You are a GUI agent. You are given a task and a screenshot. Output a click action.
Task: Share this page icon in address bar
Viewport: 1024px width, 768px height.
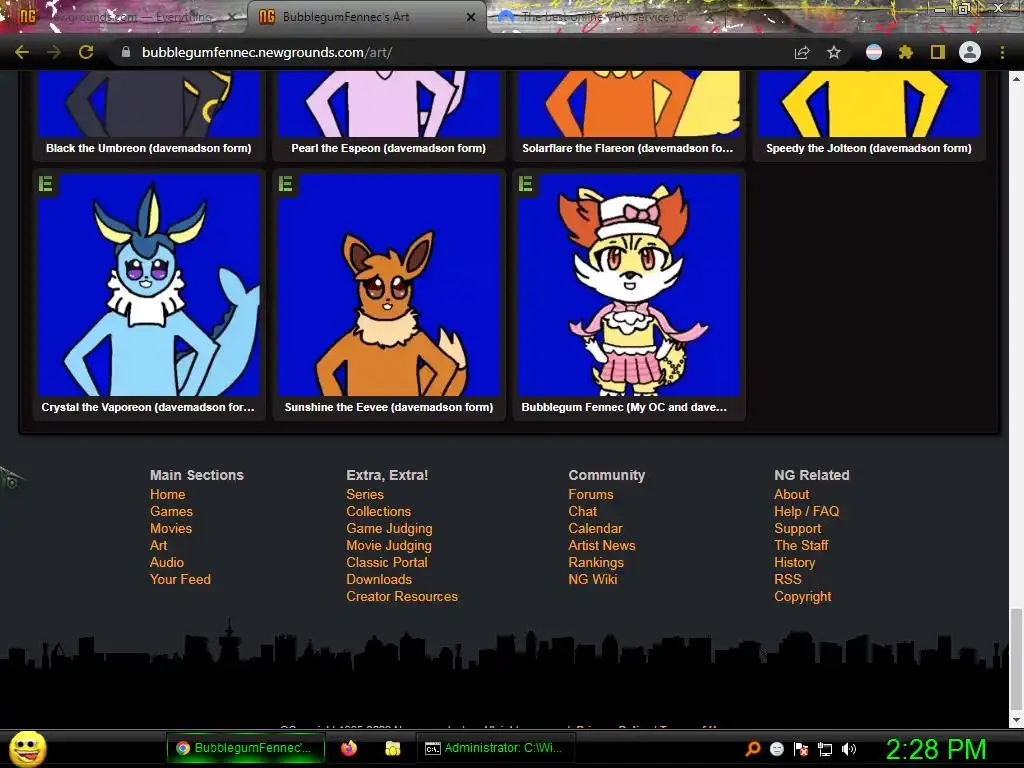tap(802, 52)
